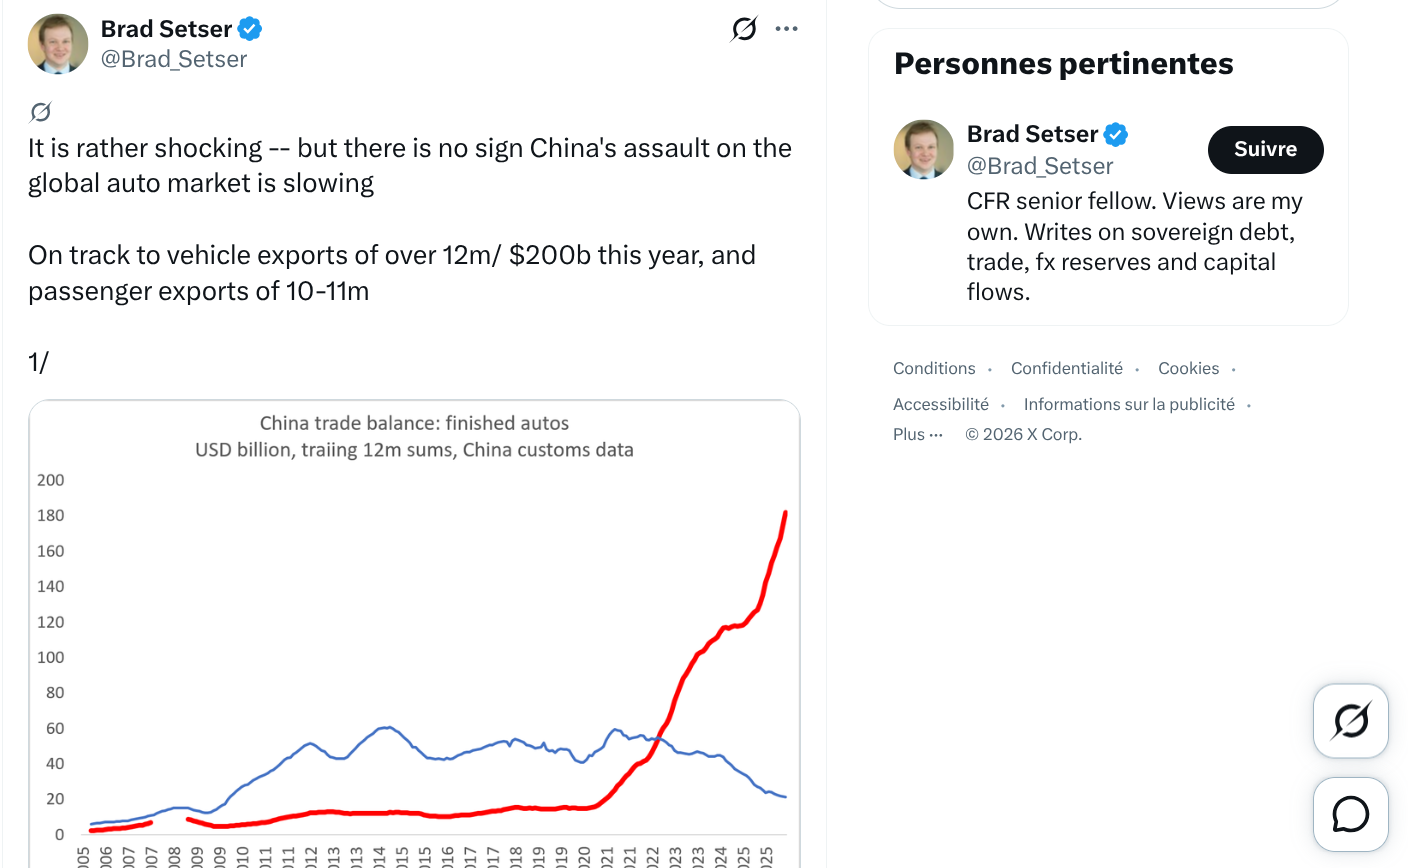Open Informations sur la publicité link

pyautogui.click(x=1129, y=404)
